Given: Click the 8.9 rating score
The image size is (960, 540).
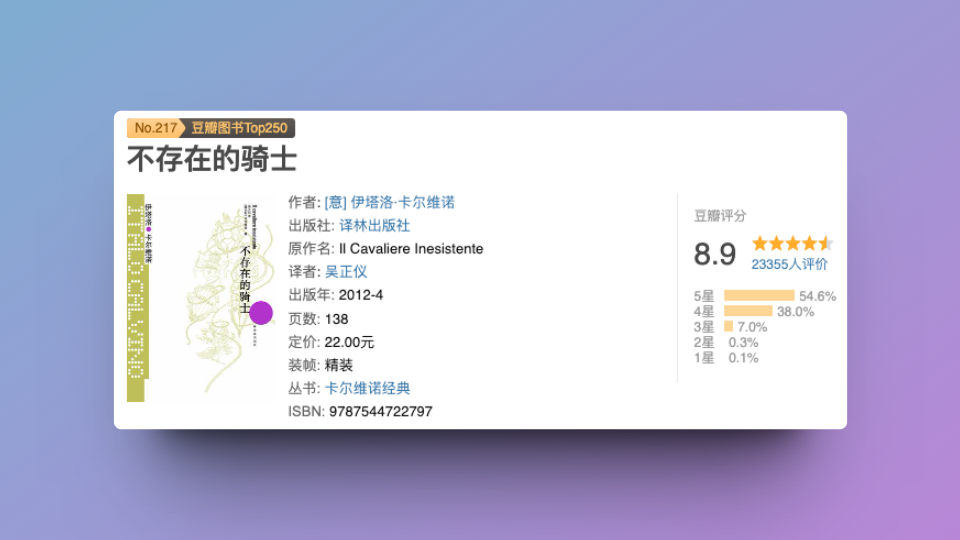Looking at the screenshot, I should (715, 254).
